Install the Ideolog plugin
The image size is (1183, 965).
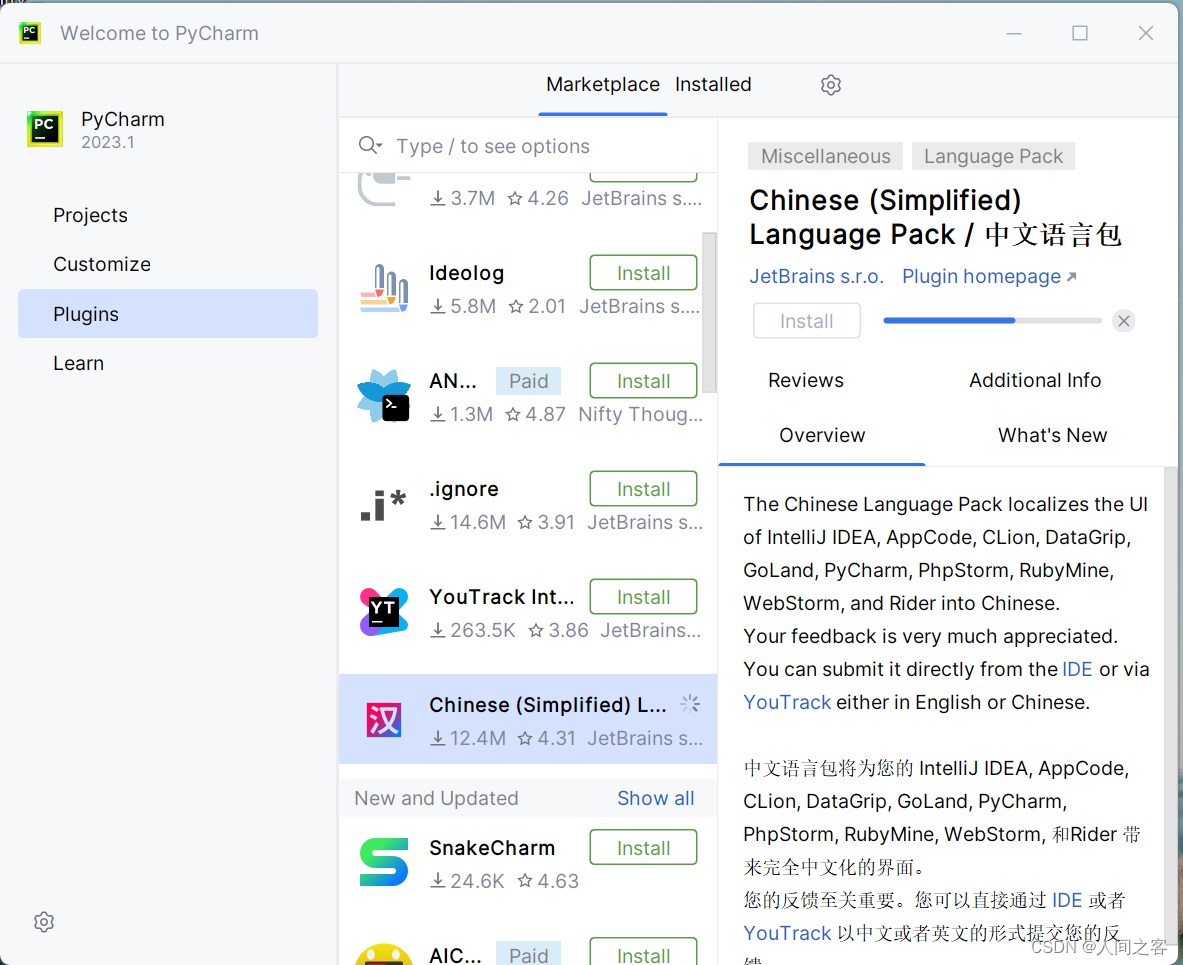coord(643,273)
